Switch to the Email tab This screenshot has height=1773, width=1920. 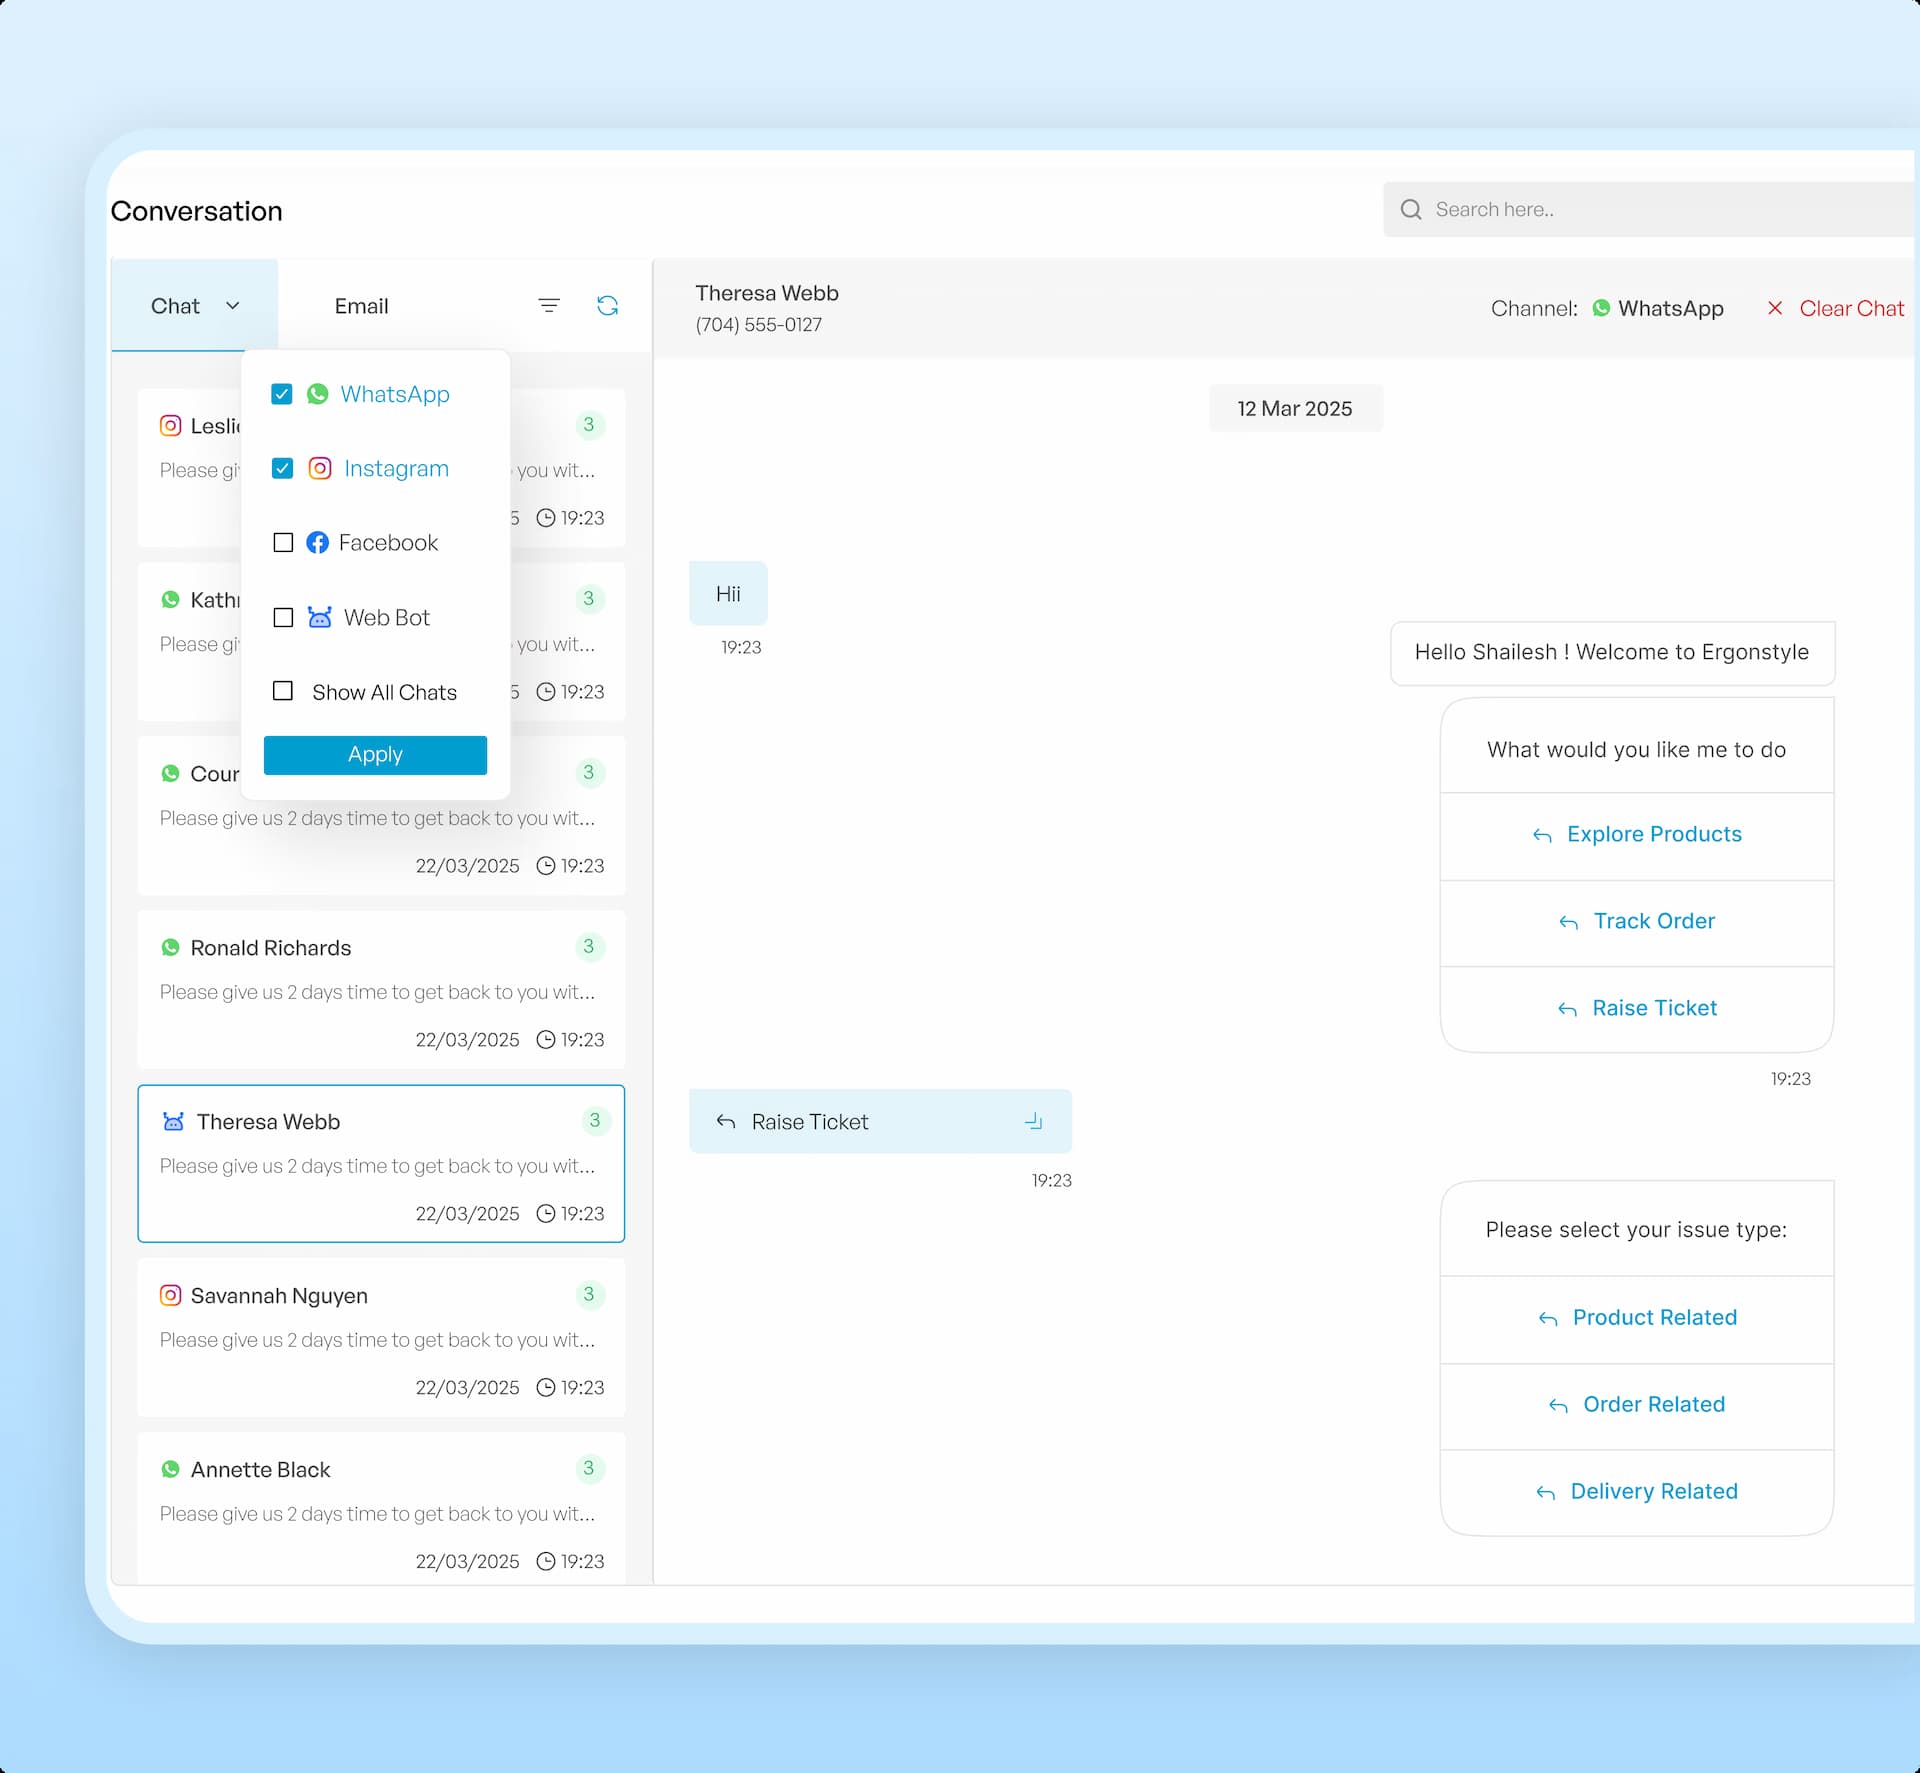(361, 306)
